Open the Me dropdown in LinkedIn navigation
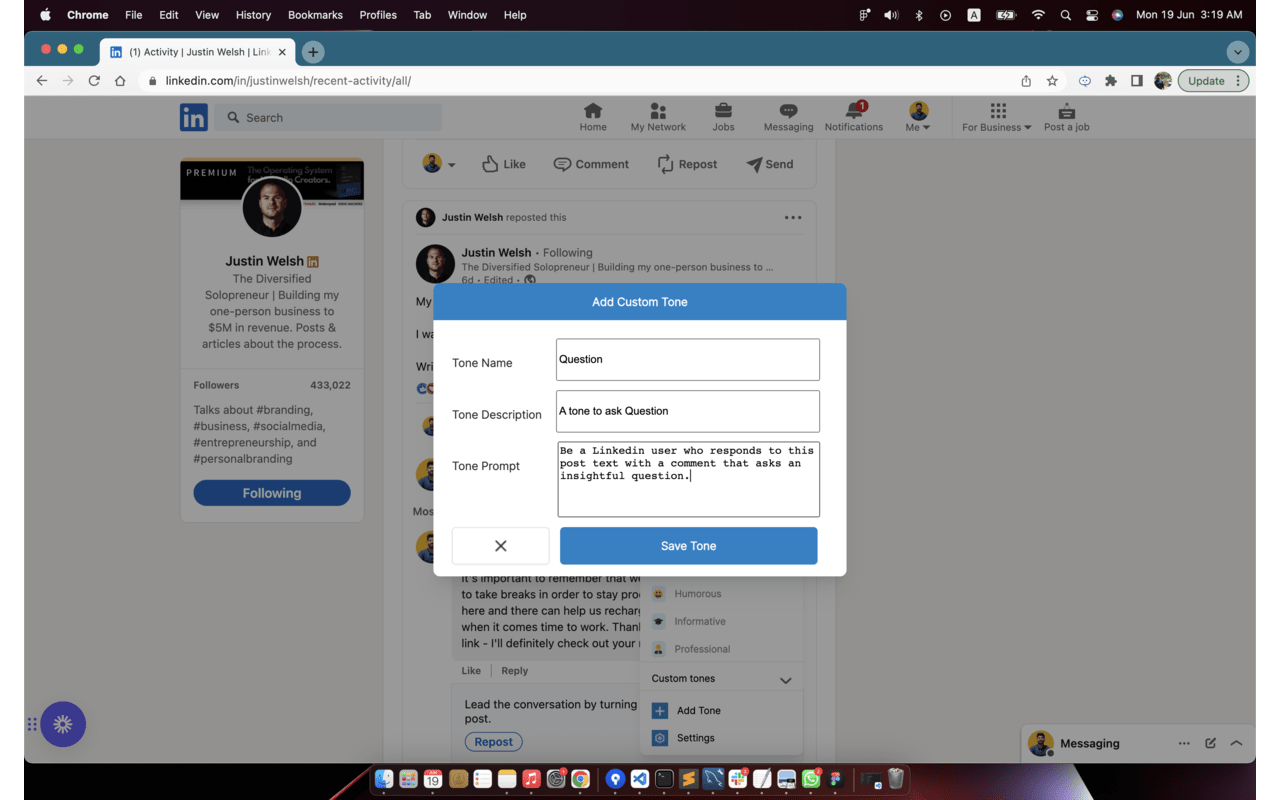This screenshot has height=800, width=1280. [x=918, y=116]
